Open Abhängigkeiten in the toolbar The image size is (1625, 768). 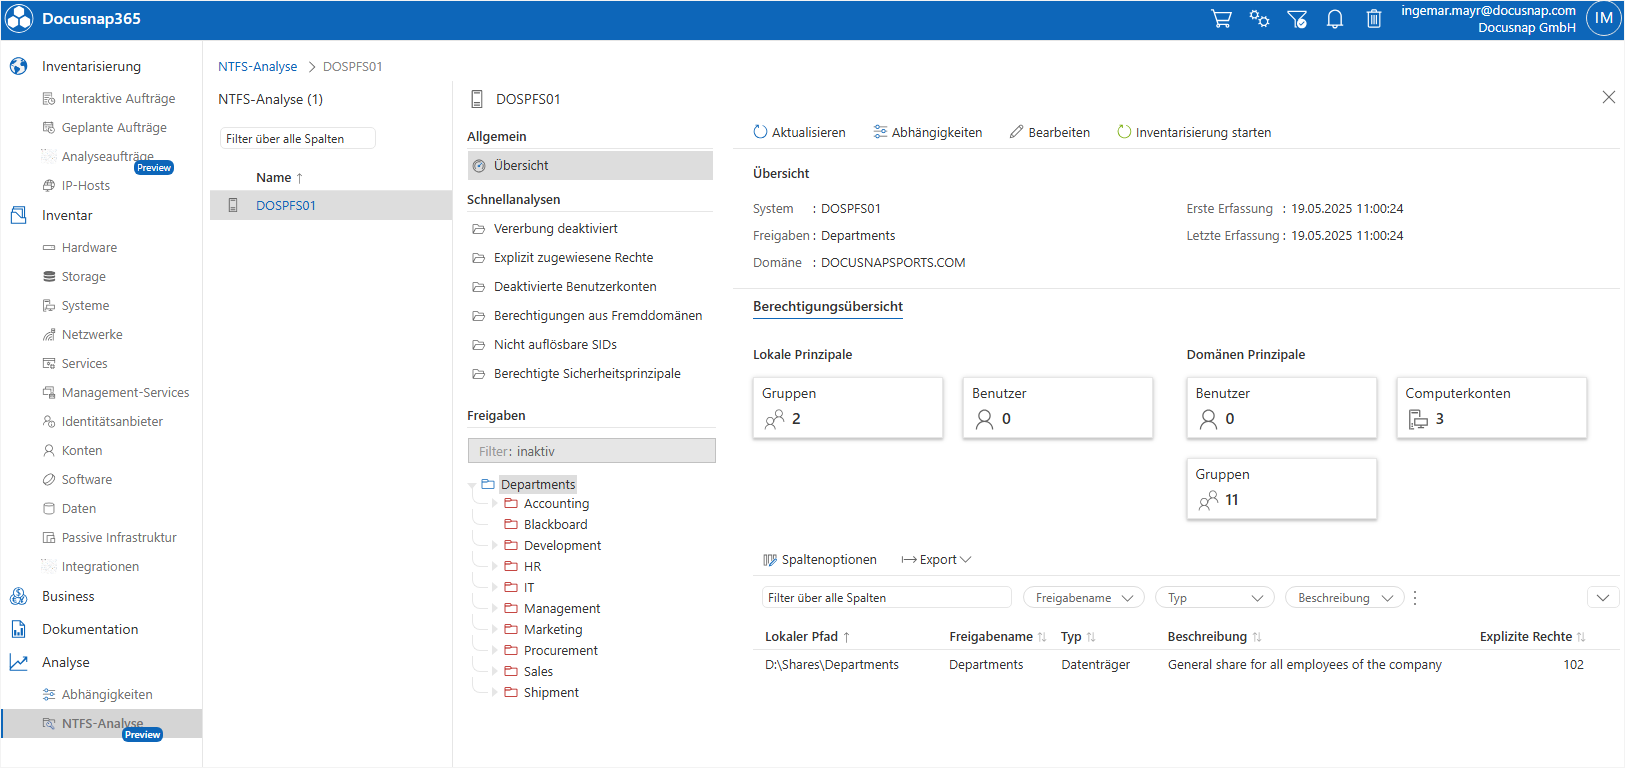(927, 132)
